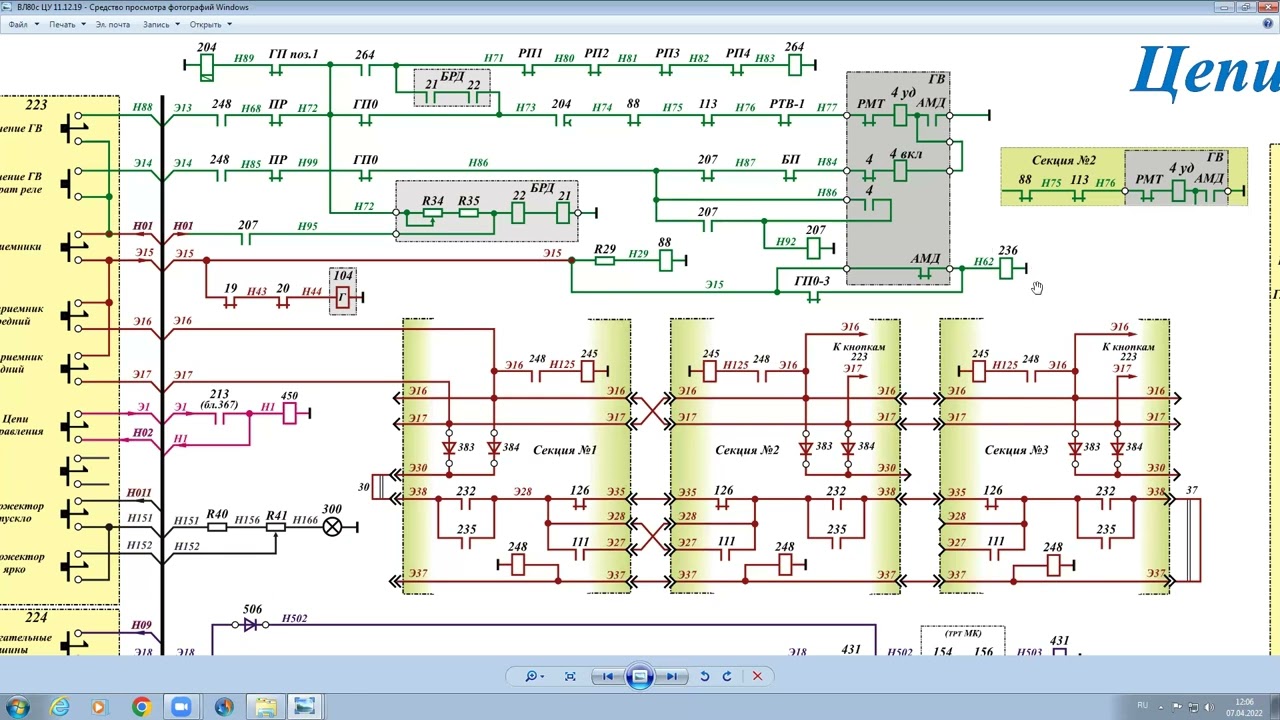Click the 'ГП0-3' label

coord(812,281)
